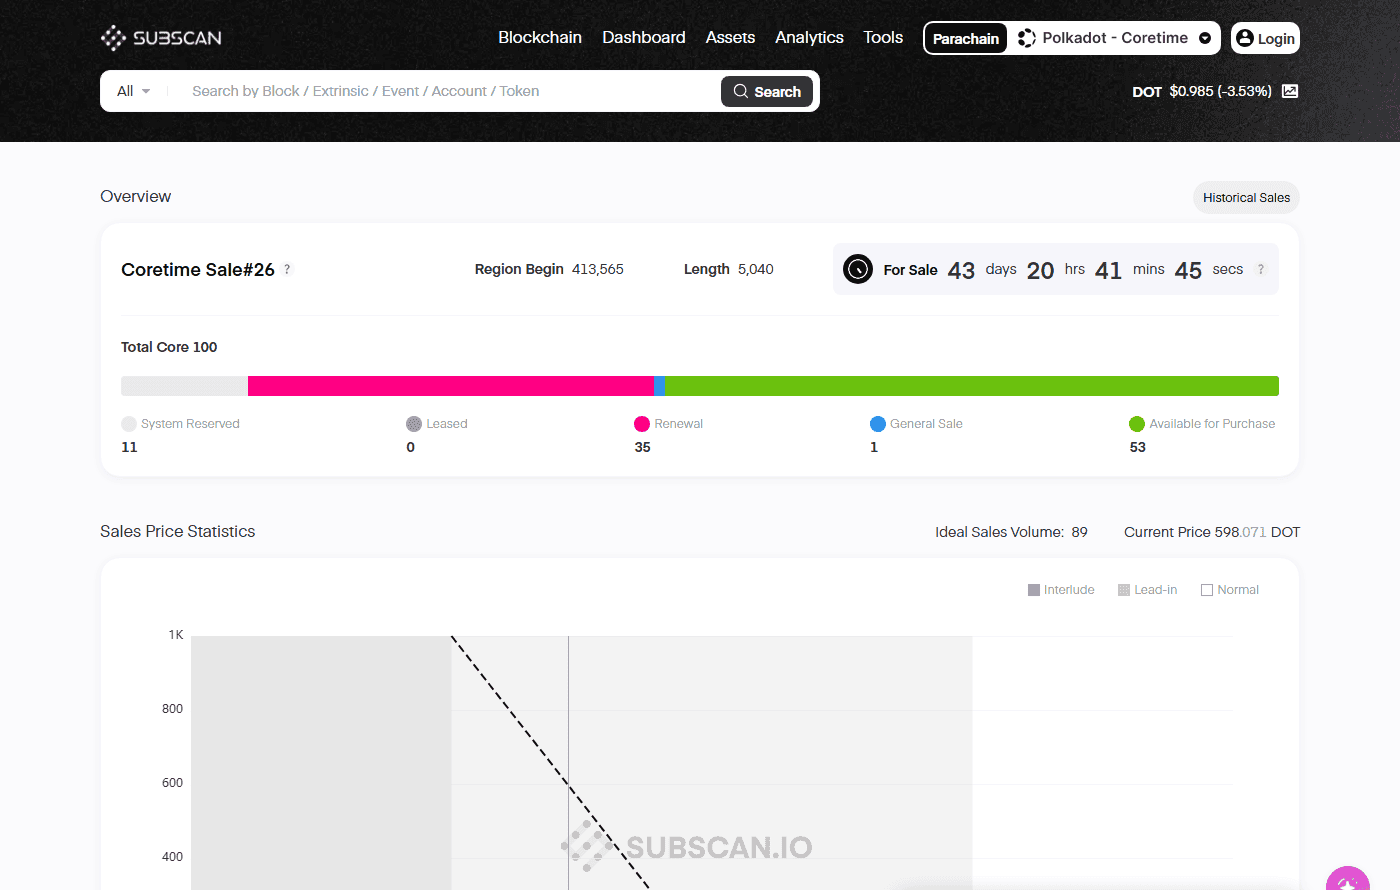Click the DOT price $0.985 text
This screenshot has width=1400, height=890.
point(1220,91)
